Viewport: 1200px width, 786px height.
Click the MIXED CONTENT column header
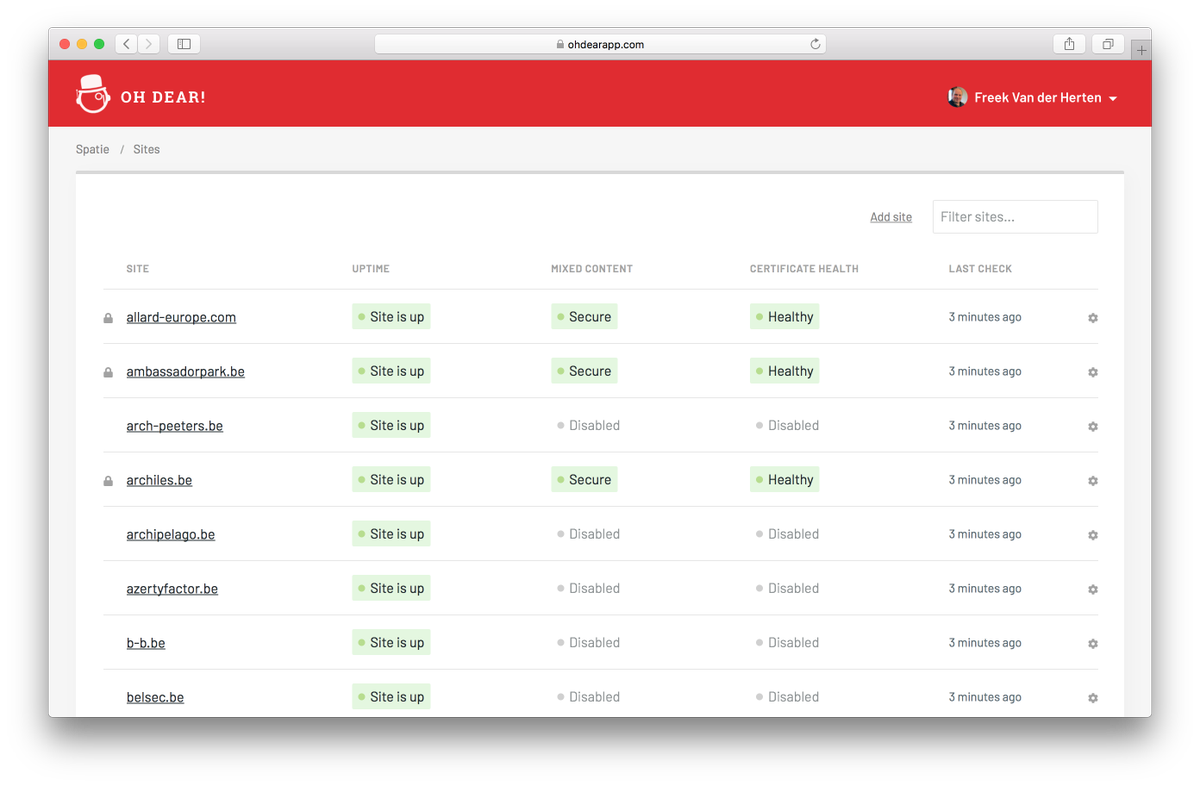click(x=592, y=269)
